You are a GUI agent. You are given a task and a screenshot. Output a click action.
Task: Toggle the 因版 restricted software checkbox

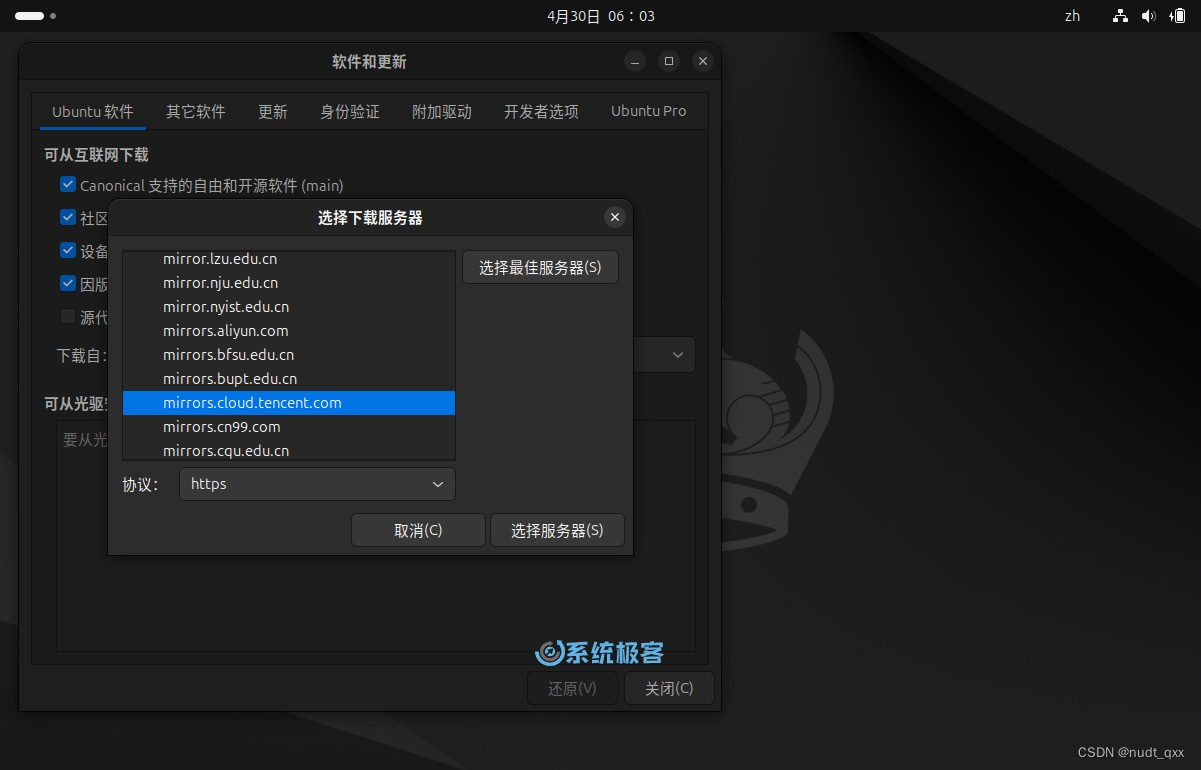click(x=68, y=283)
